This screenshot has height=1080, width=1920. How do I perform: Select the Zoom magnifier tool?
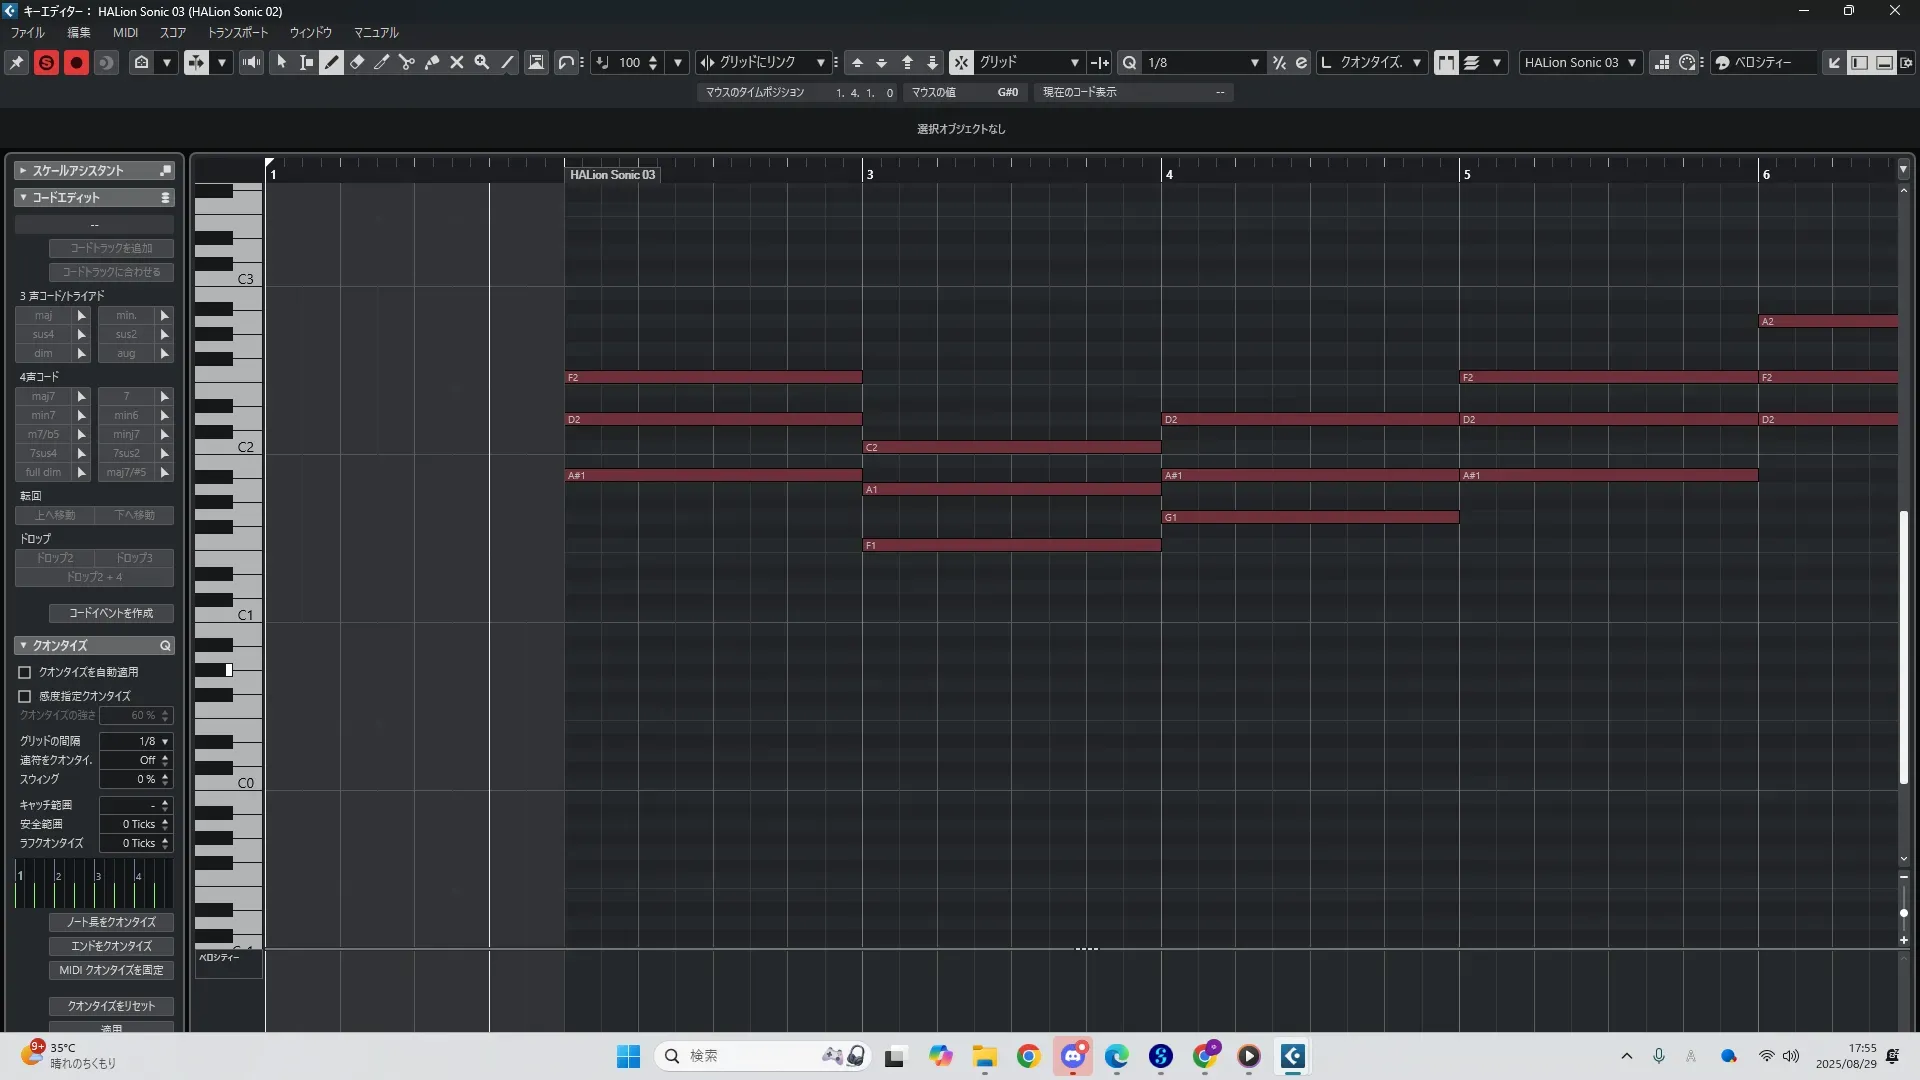coord(482,62)
